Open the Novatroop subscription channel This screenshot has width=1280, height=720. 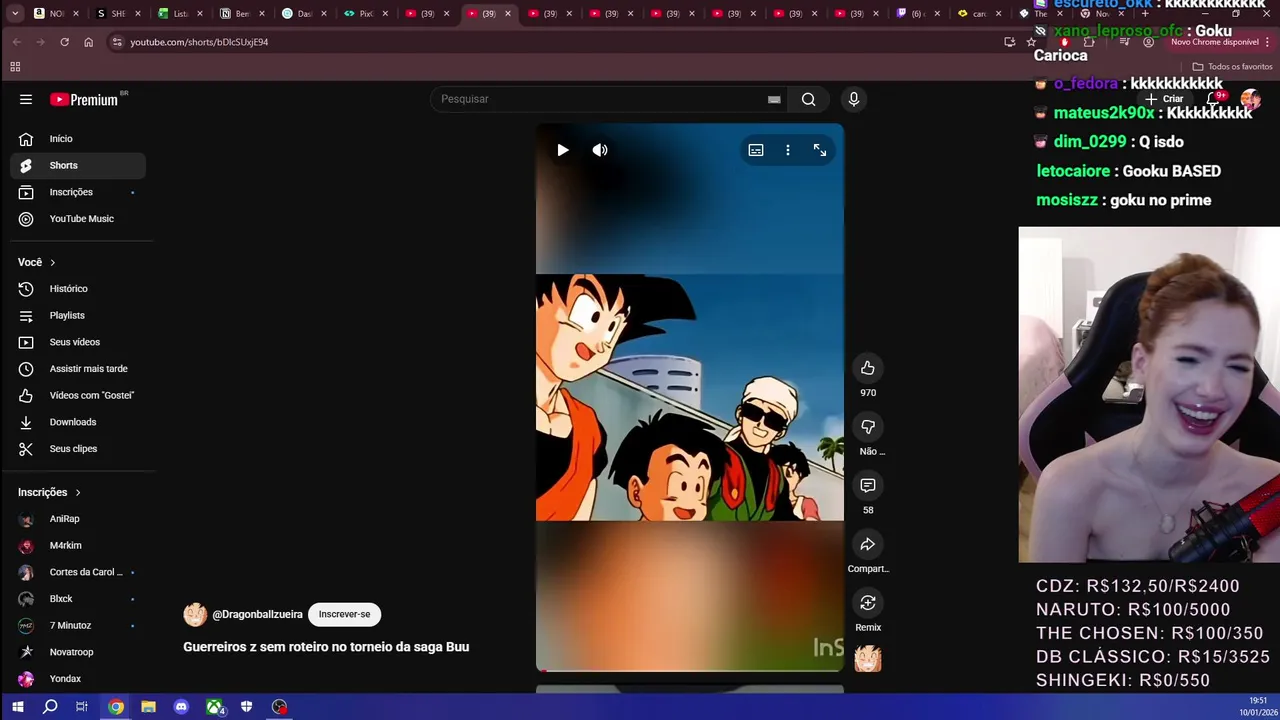point(78,652)
